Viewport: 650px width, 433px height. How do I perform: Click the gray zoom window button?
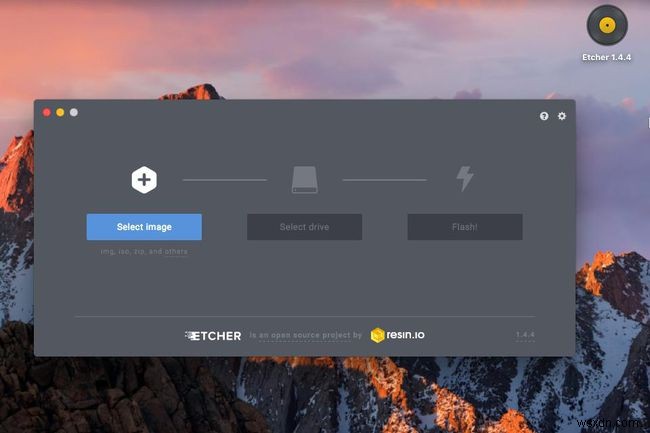click(x=74, y=112)
